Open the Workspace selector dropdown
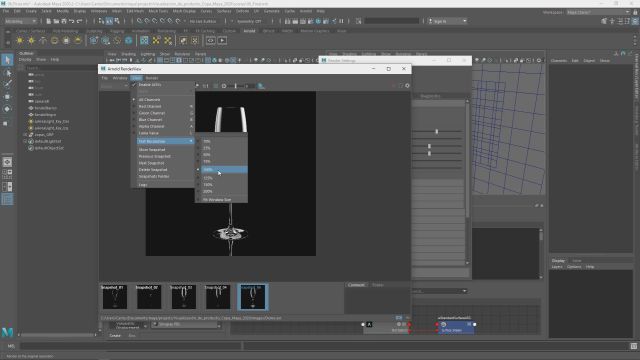 598,12
